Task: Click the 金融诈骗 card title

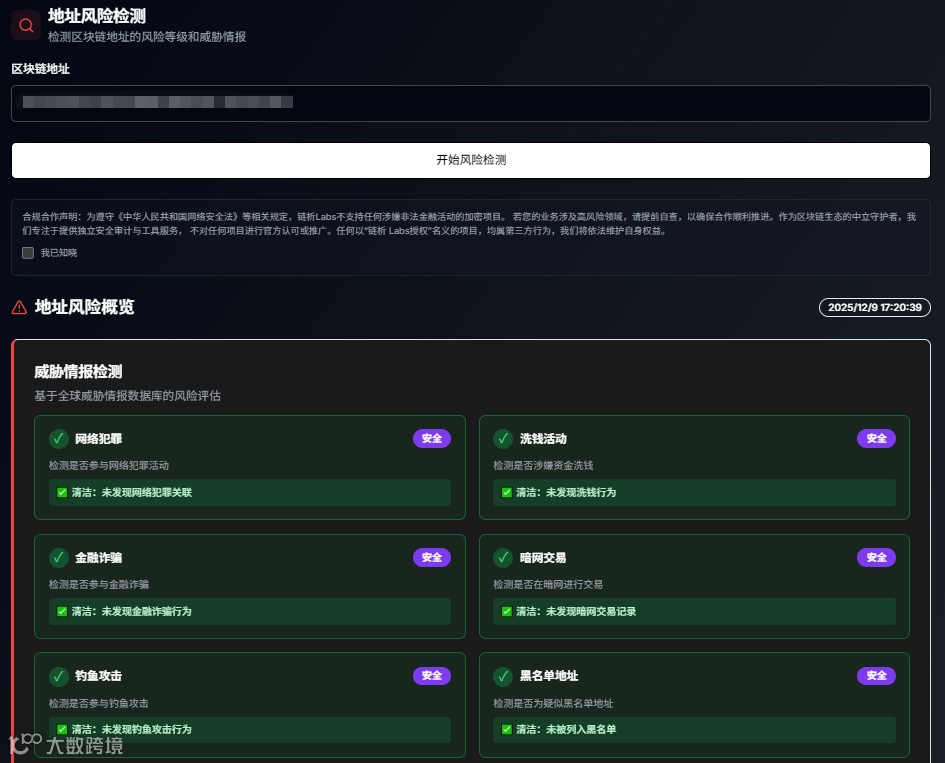Action: point(98,557)
